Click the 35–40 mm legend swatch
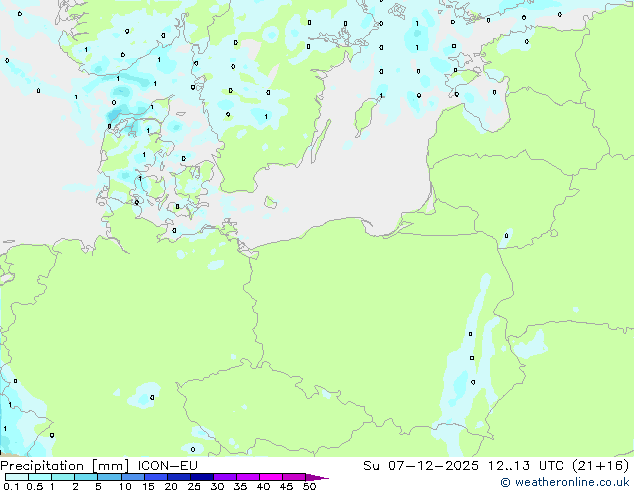This screenshot has width=634, height=490. 247,477
